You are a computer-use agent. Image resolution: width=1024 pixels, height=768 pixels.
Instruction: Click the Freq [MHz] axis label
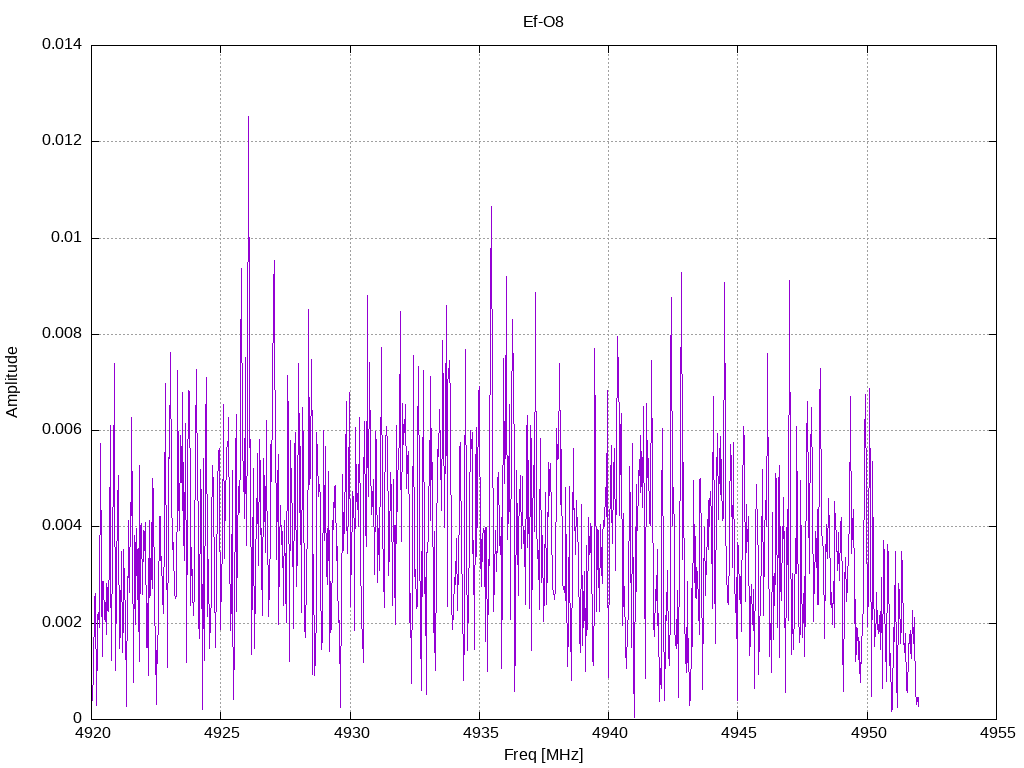coord(543,754)
